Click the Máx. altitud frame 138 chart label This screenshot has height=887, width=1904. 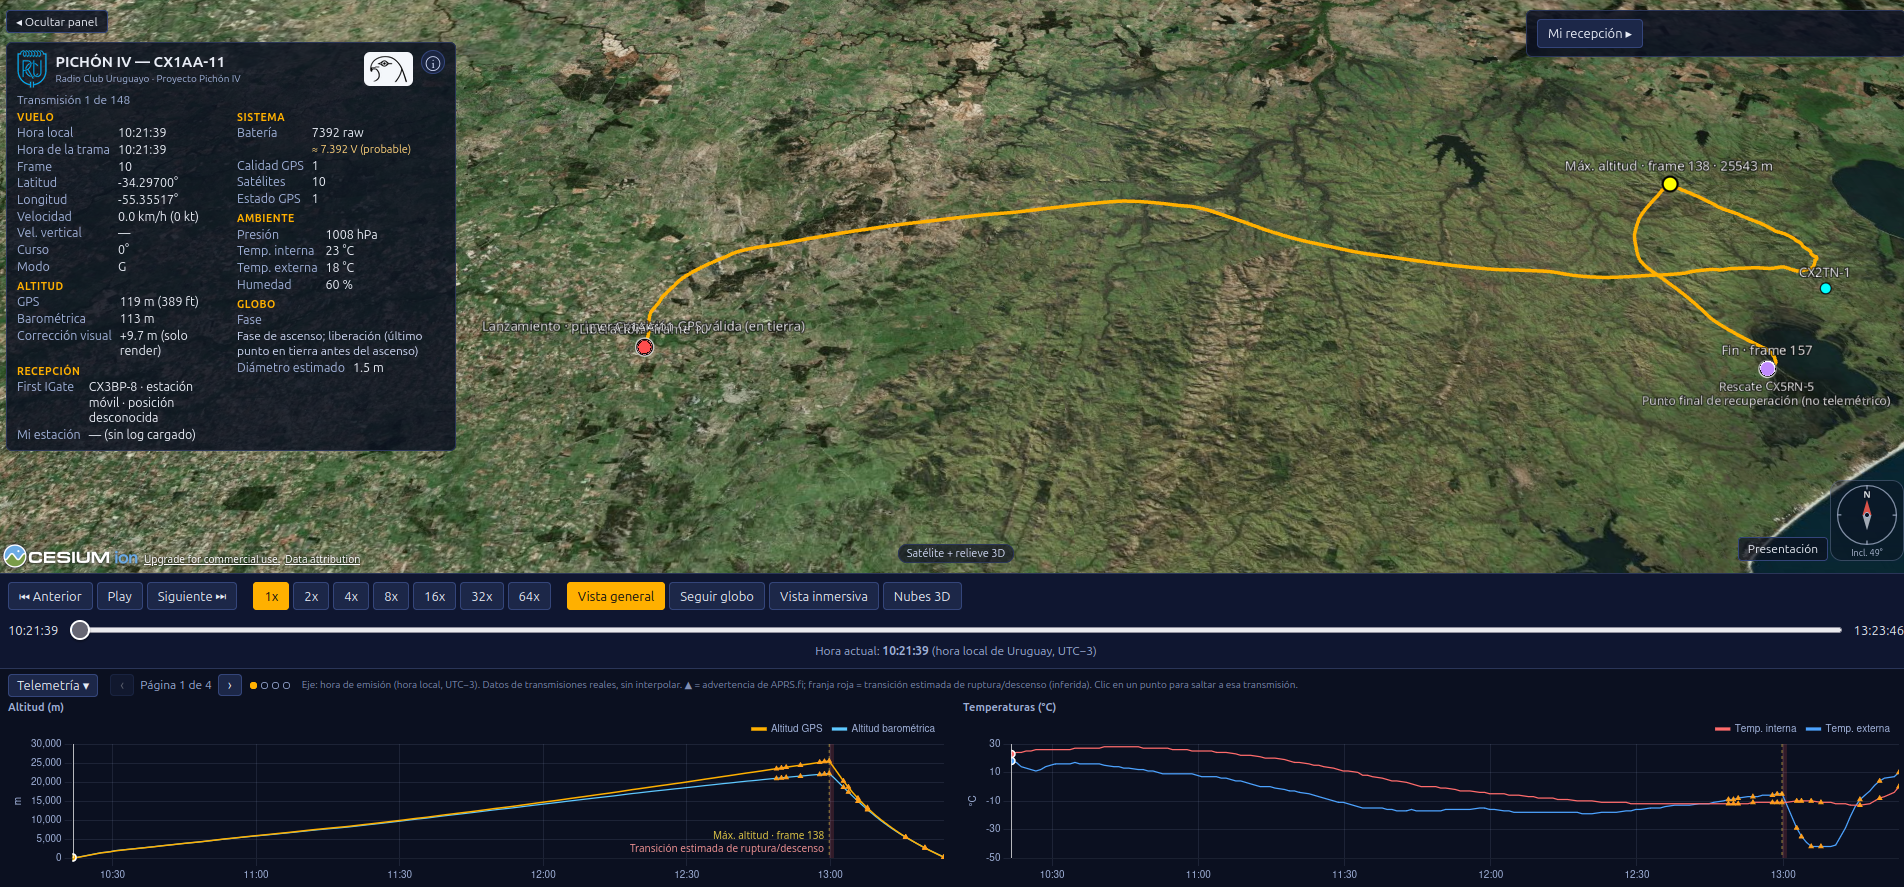coord(768,835)
